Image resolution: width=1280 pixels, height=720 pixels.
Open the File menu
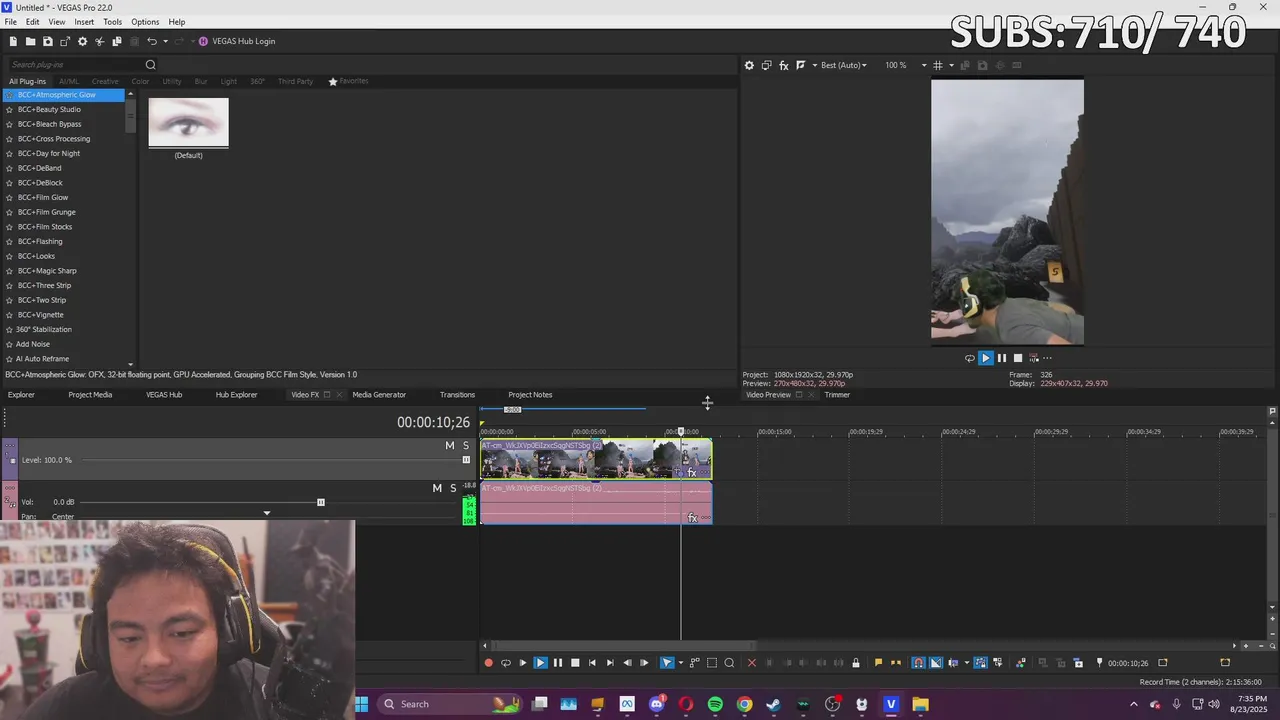click(x=10, y=22)
